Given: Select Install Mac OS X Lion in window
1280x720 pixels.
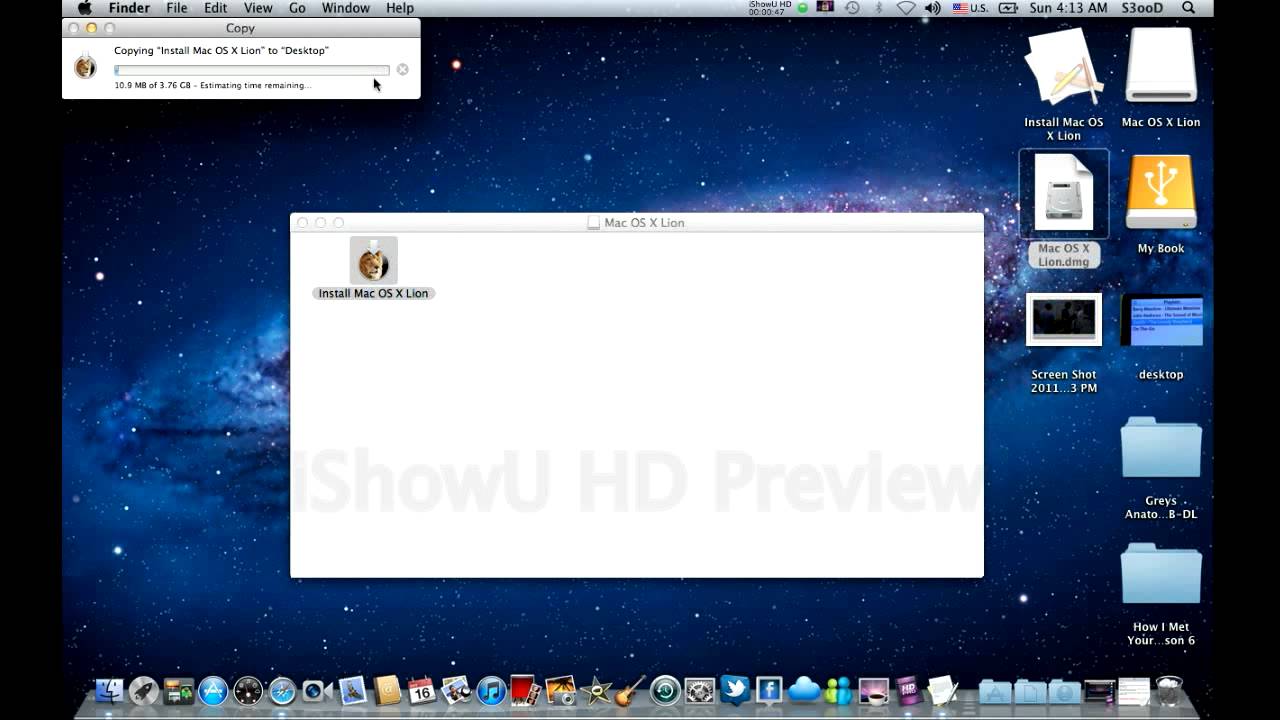Looking at the screenshot, I should click(373, 268).
